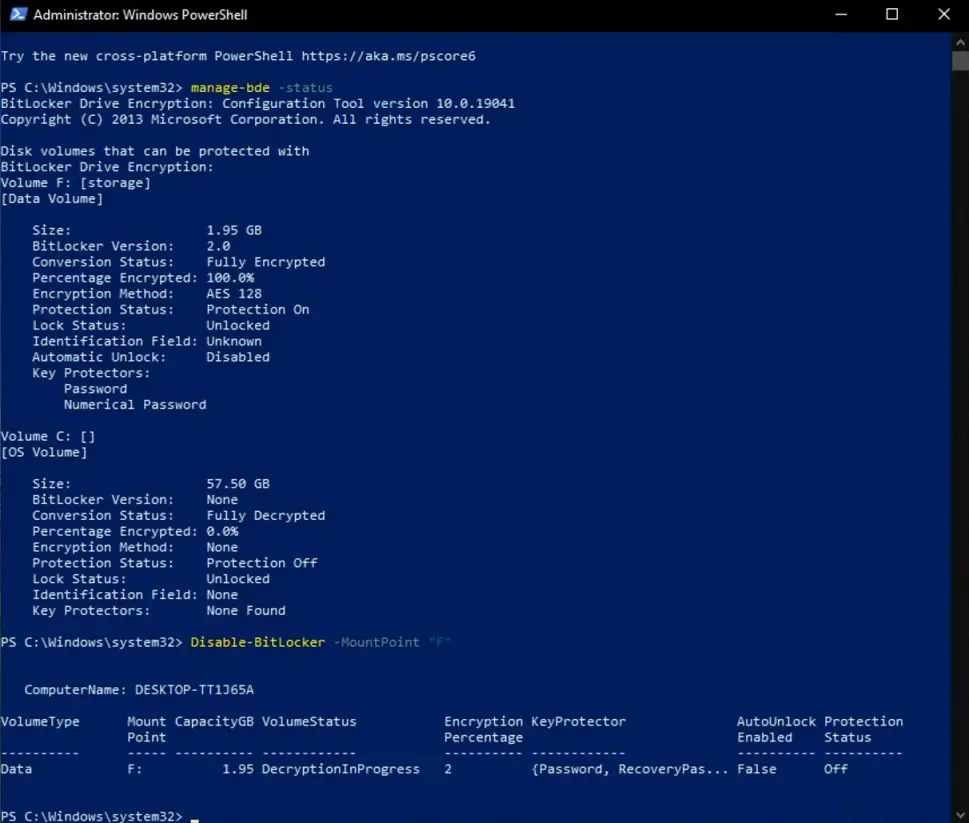Click the KeyProtector column header
Screen dimensions: 969x823
(578, 722)
